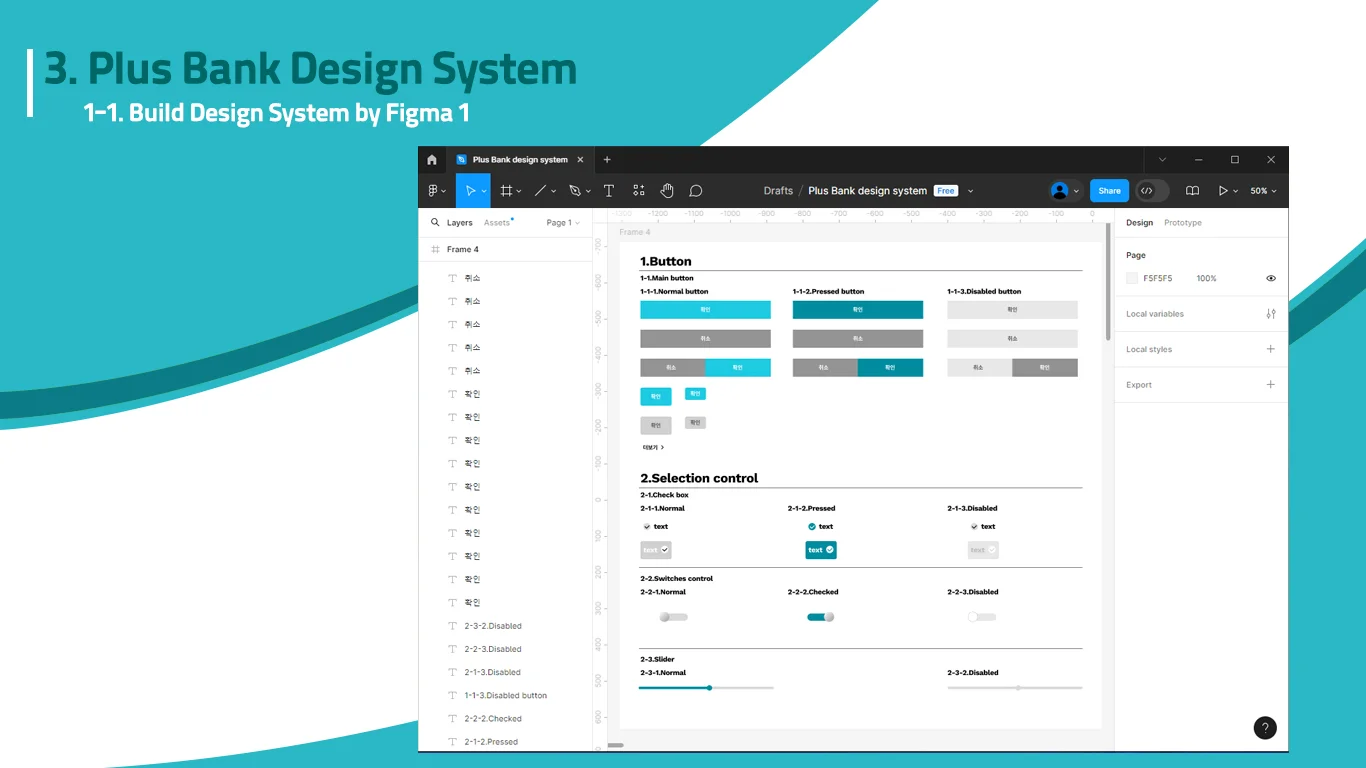Screen dimensions: 1366x768
Task: Switch to the Prototype tab
Action: (1183, 223)
